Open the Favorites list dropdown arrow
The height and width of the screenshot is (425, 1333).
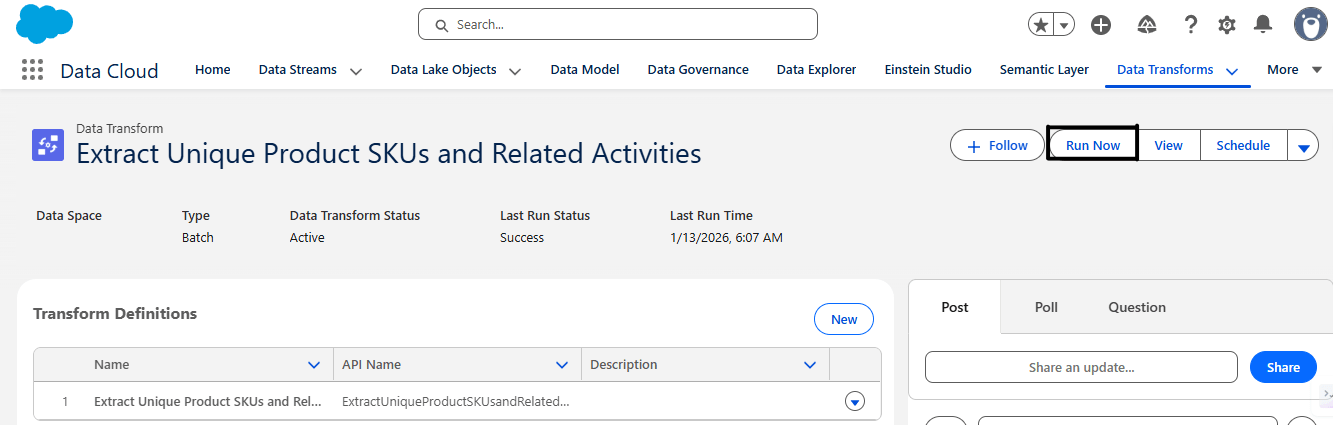tap(1064, 25)
